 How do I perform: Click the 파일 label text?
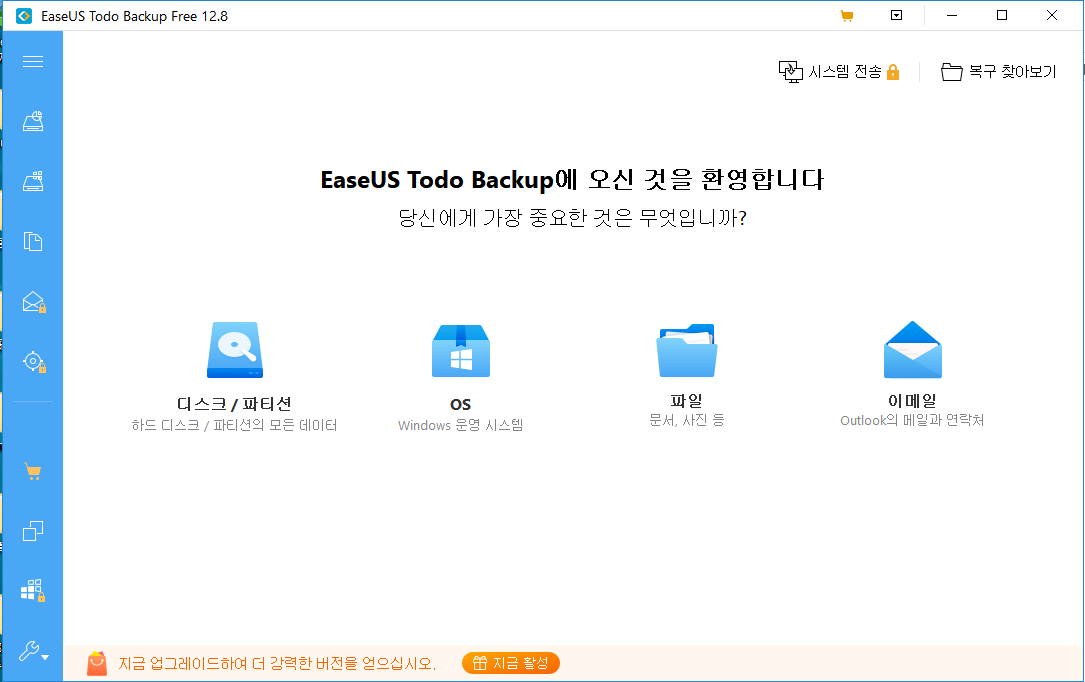click(686, 400)
